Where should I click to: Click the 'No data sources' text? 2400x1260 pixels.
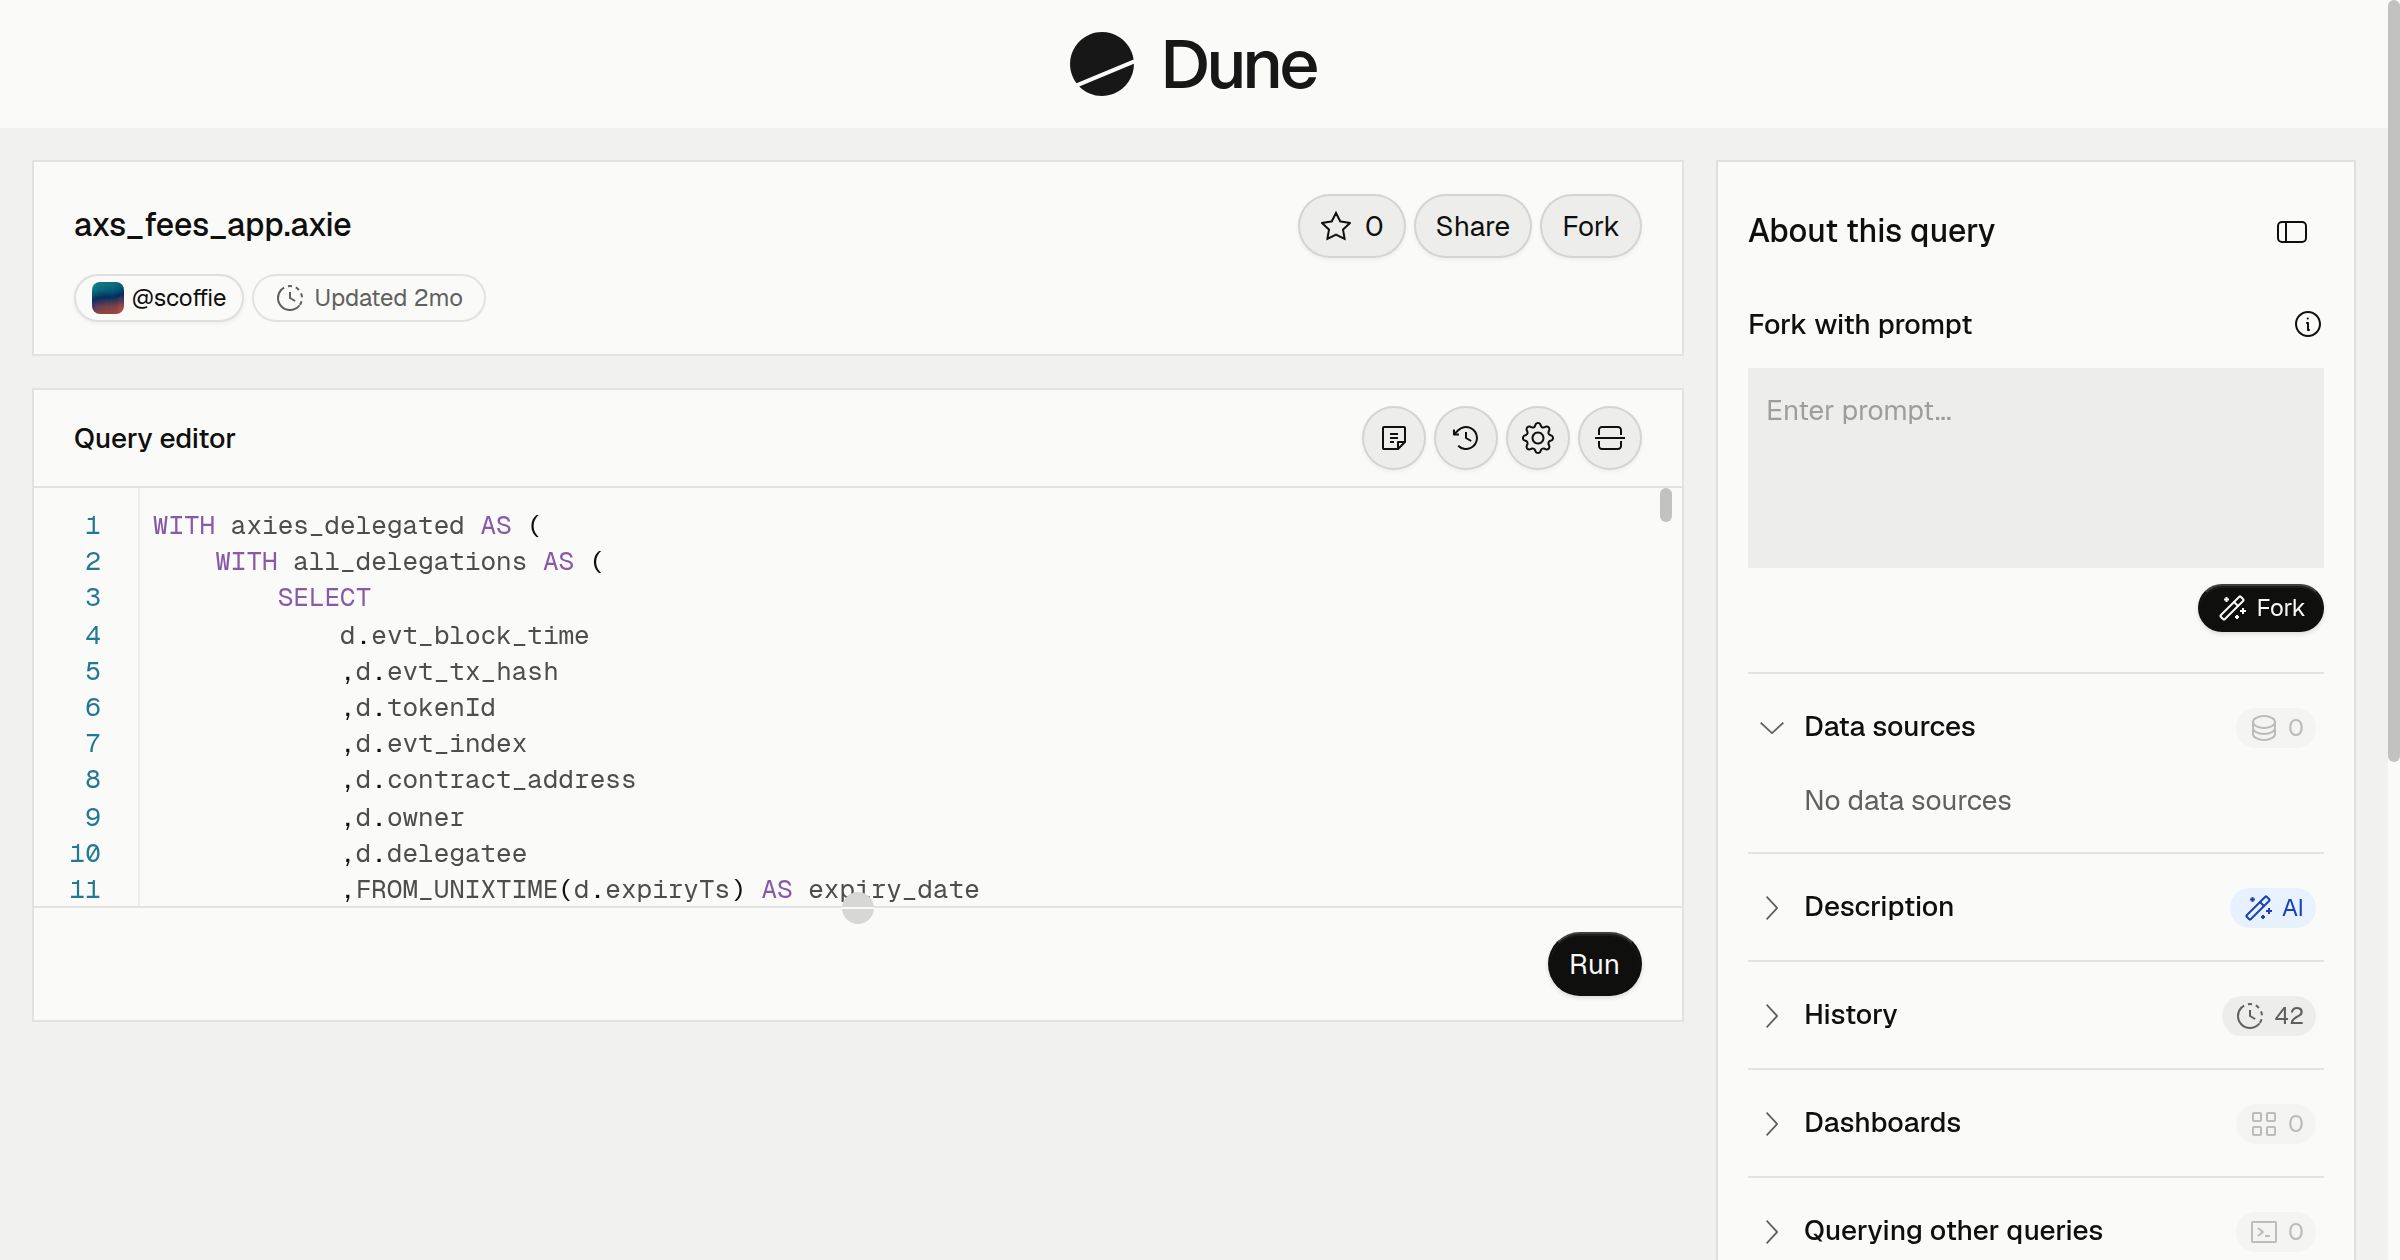1907,800
